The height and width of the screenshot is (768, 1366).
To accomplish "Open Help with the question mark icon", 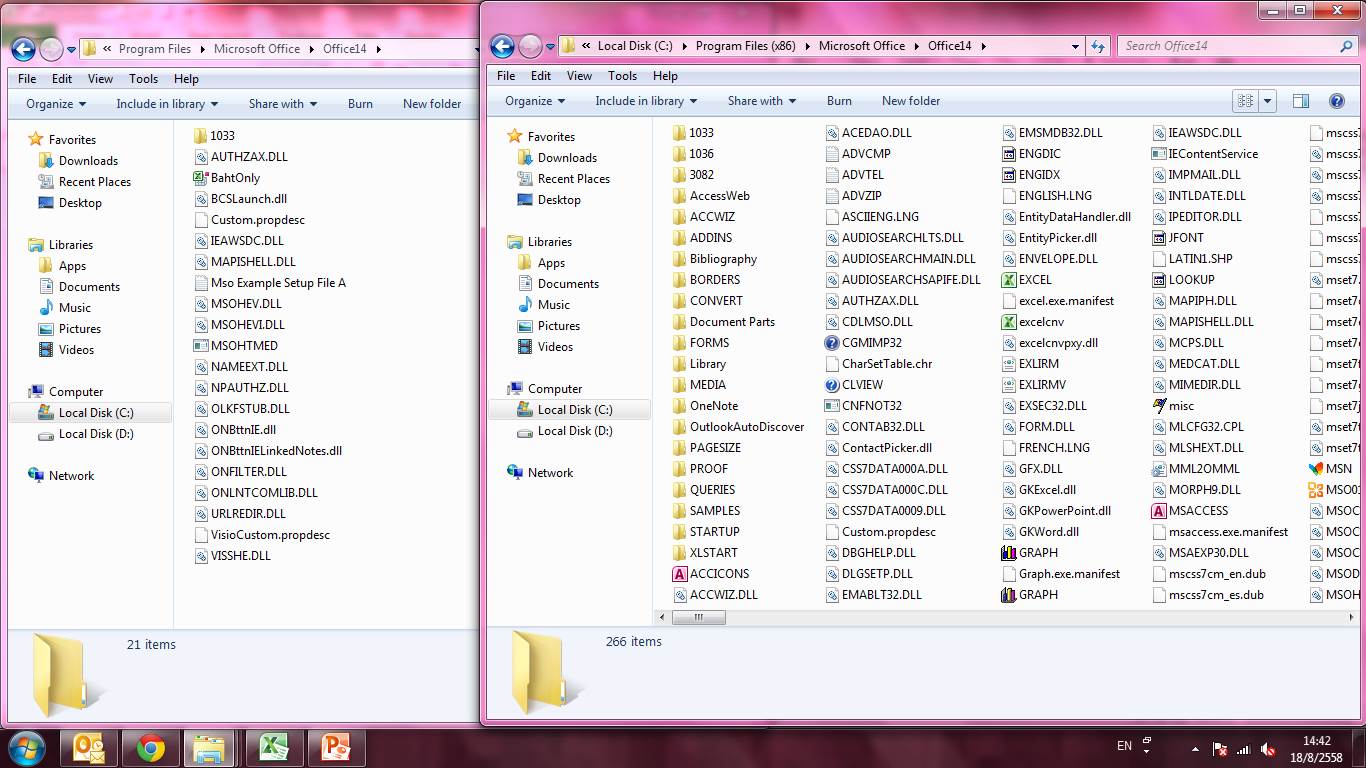I will tap(1336, 101).
